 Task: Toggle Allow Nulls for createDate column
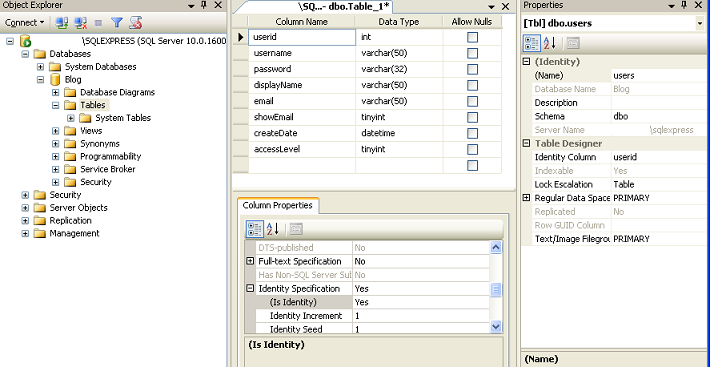coord(472,133)
